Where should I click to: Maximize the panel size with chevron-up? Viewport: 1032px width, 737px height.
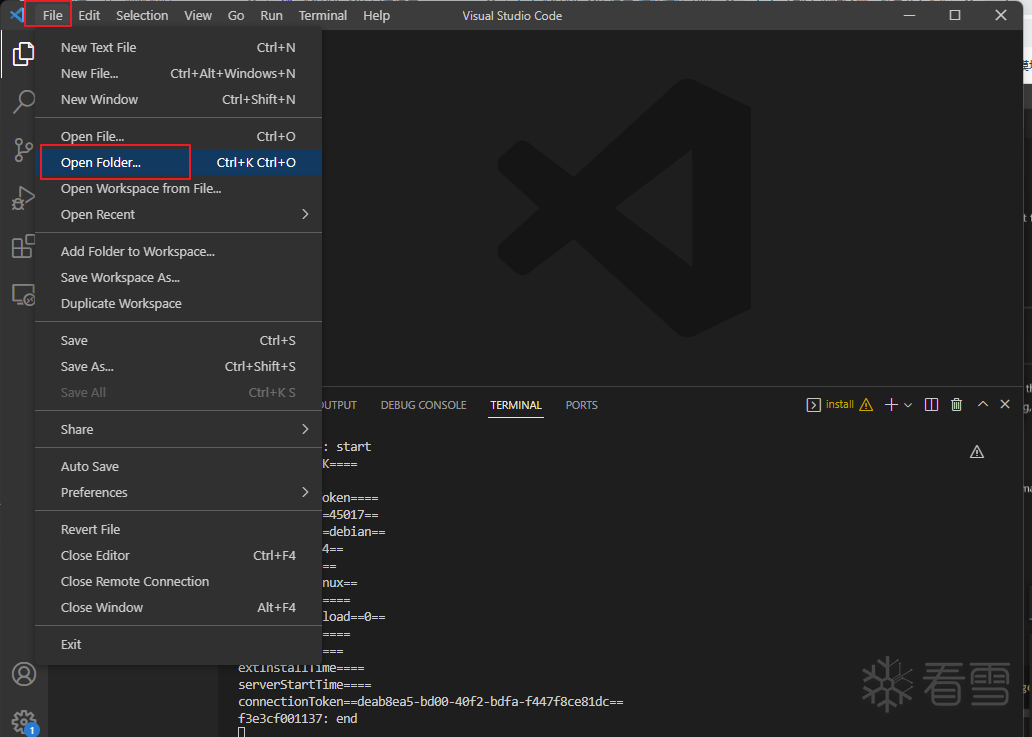pyautogui.click(x=983, y=404)
